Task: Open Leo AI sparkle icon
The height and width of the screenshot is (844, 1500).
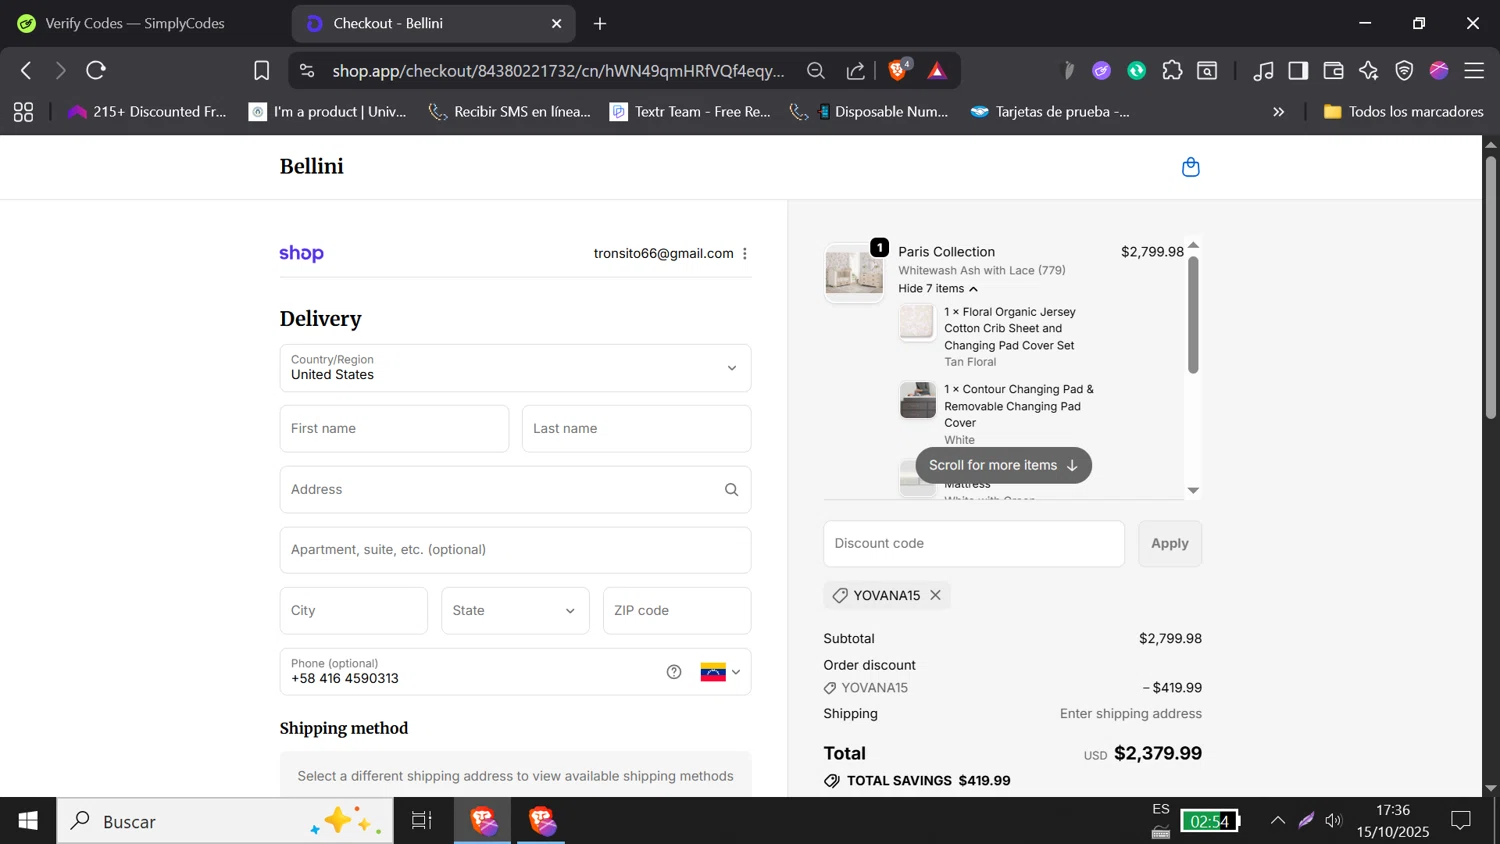Action: (x=1369, y=70)
